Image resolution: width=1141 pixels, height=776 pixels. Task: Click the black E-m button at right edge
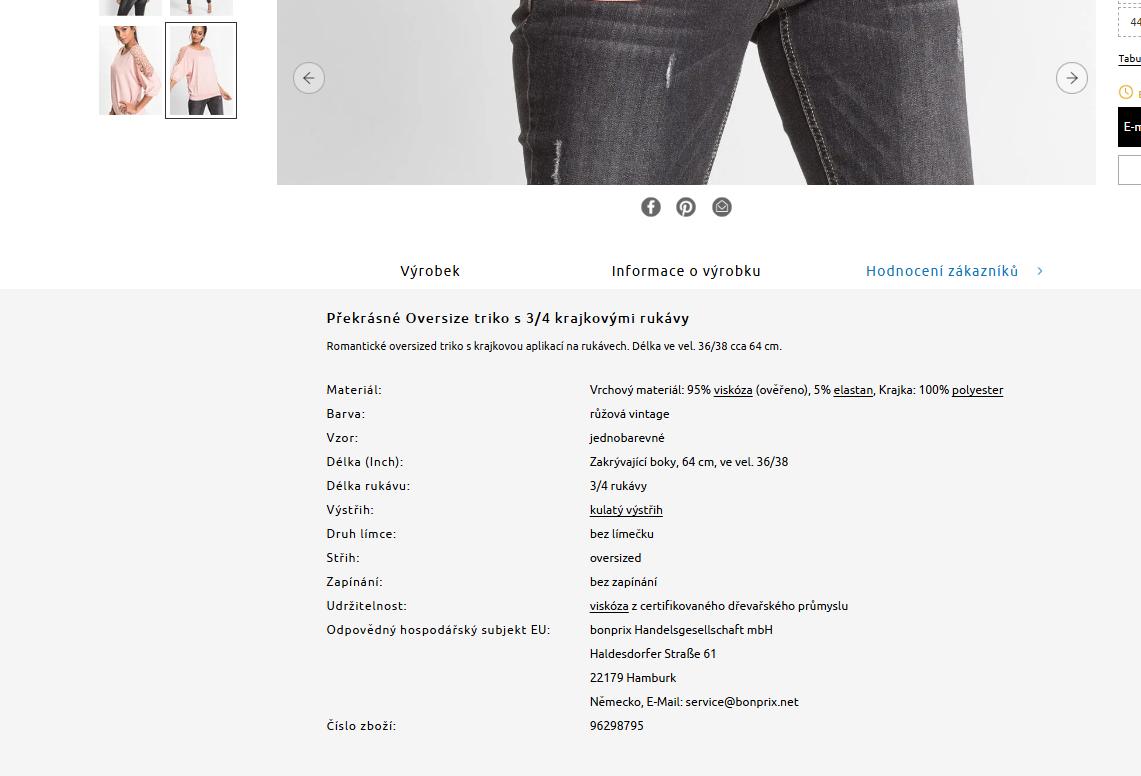[1129, 127]
